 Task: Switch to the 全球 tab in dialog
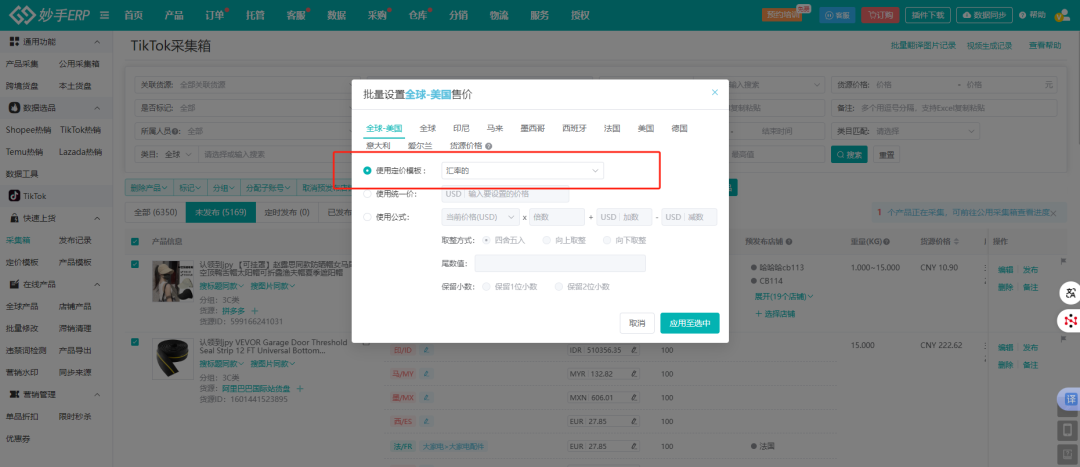click(428, 128)
